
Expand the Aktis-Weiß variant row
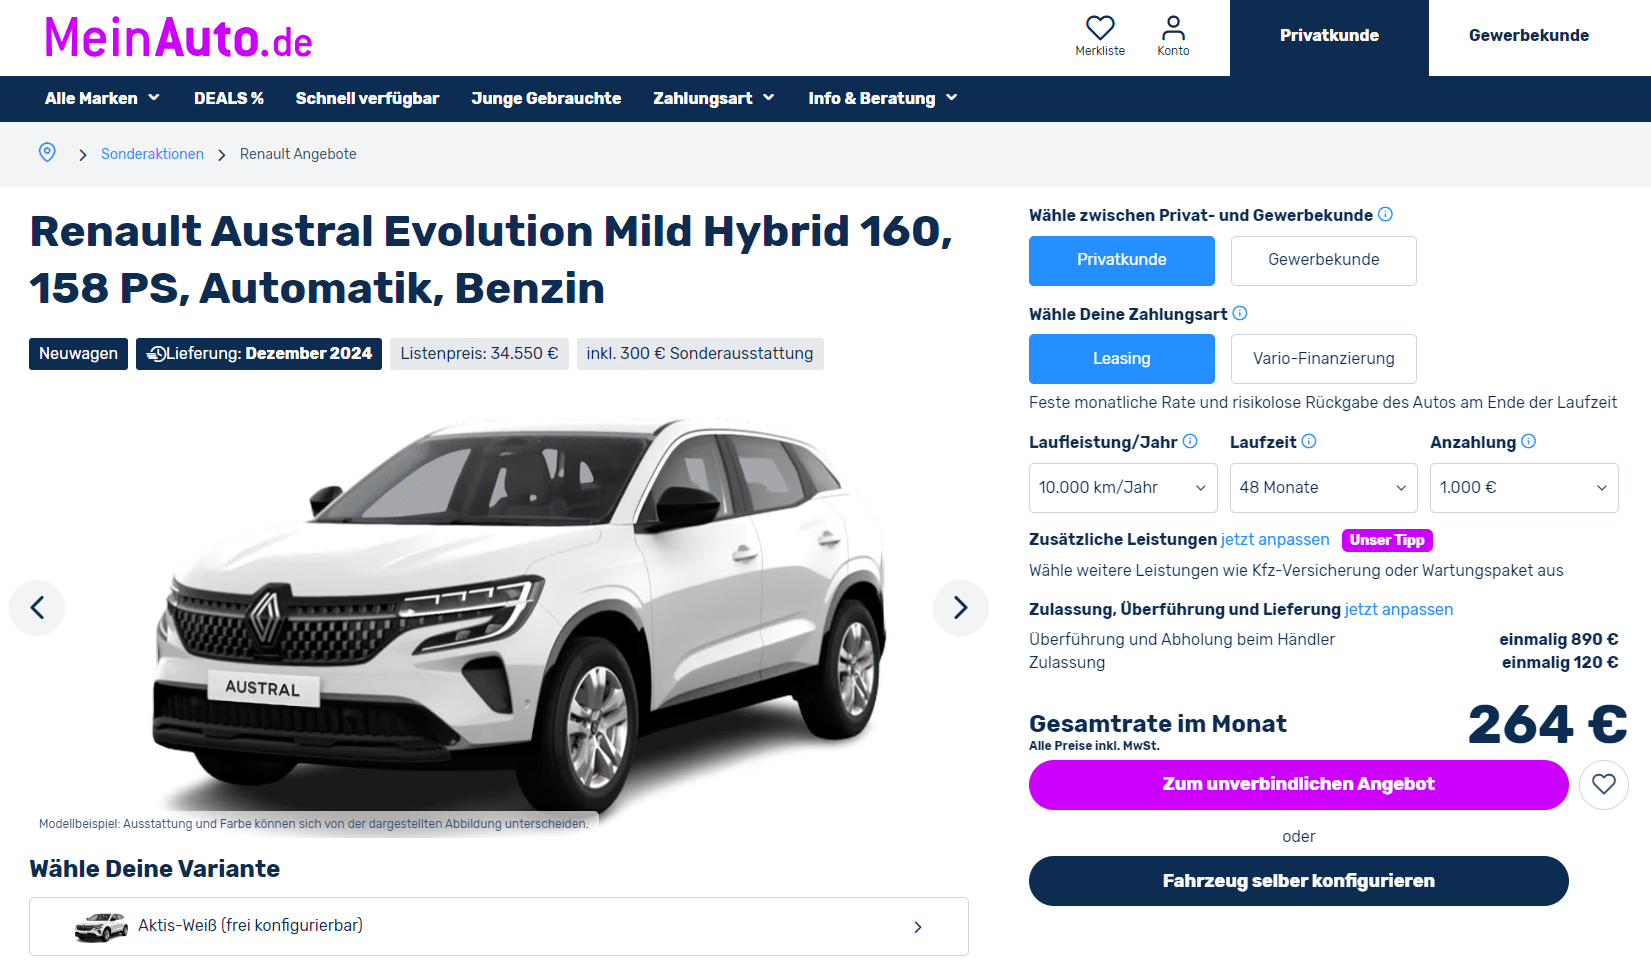coord(499,927)
